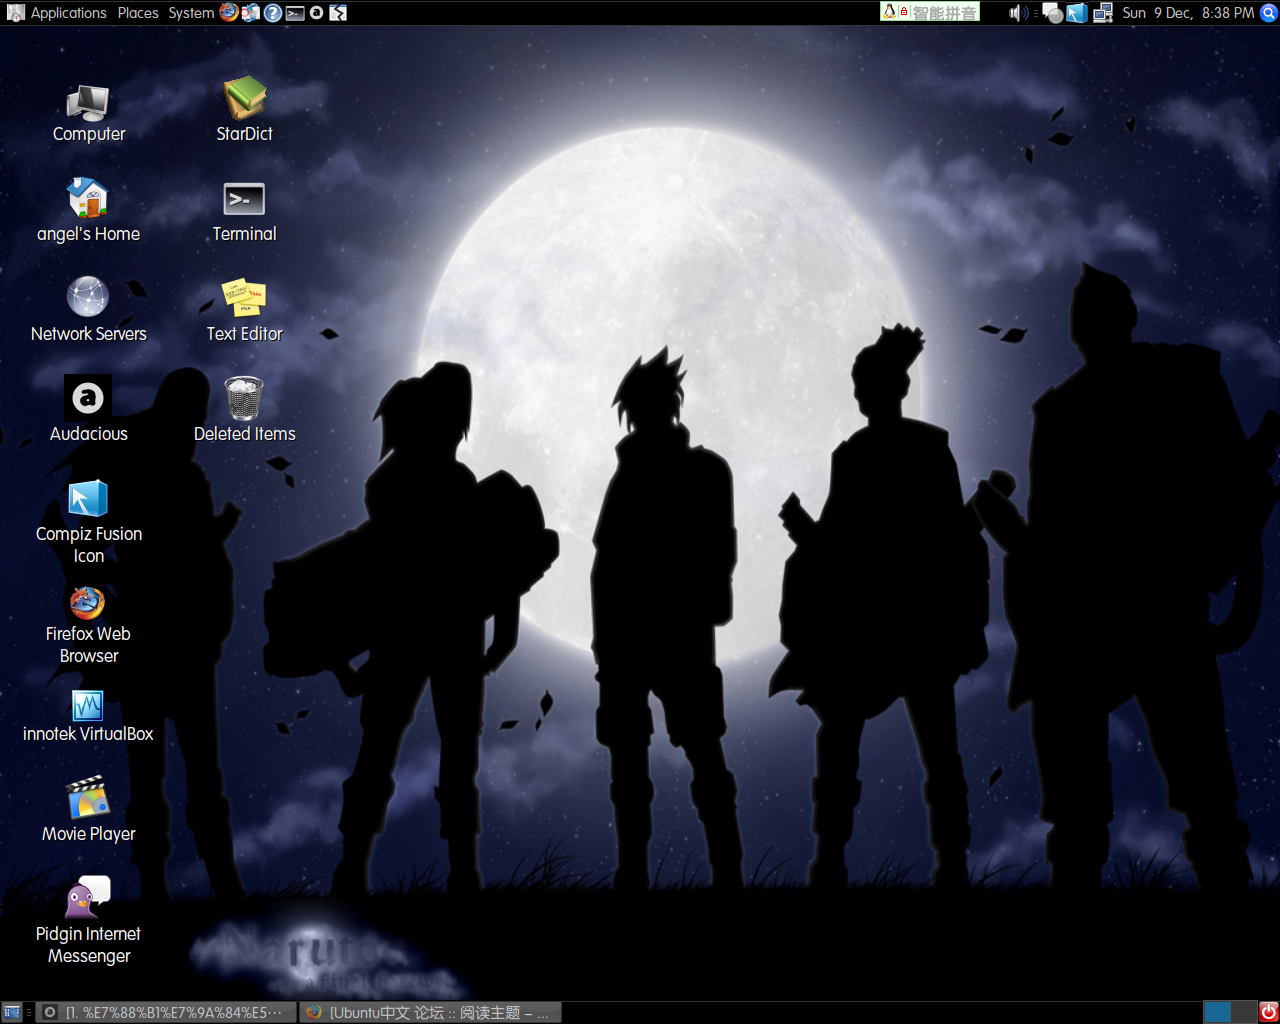Click the last launcher icon in top panel
Screen dimensions: 1280x1024
pyautogui.click(x=338, y=13)
